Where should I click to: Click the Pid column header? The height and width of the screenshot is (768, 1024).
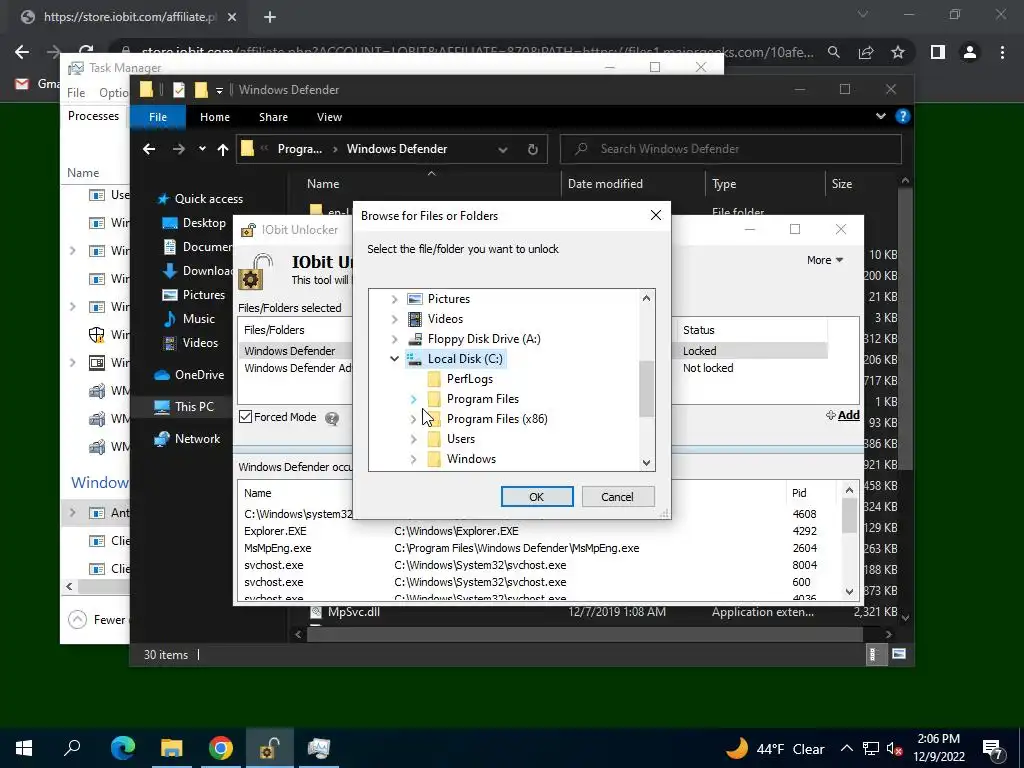coord(799,493)
